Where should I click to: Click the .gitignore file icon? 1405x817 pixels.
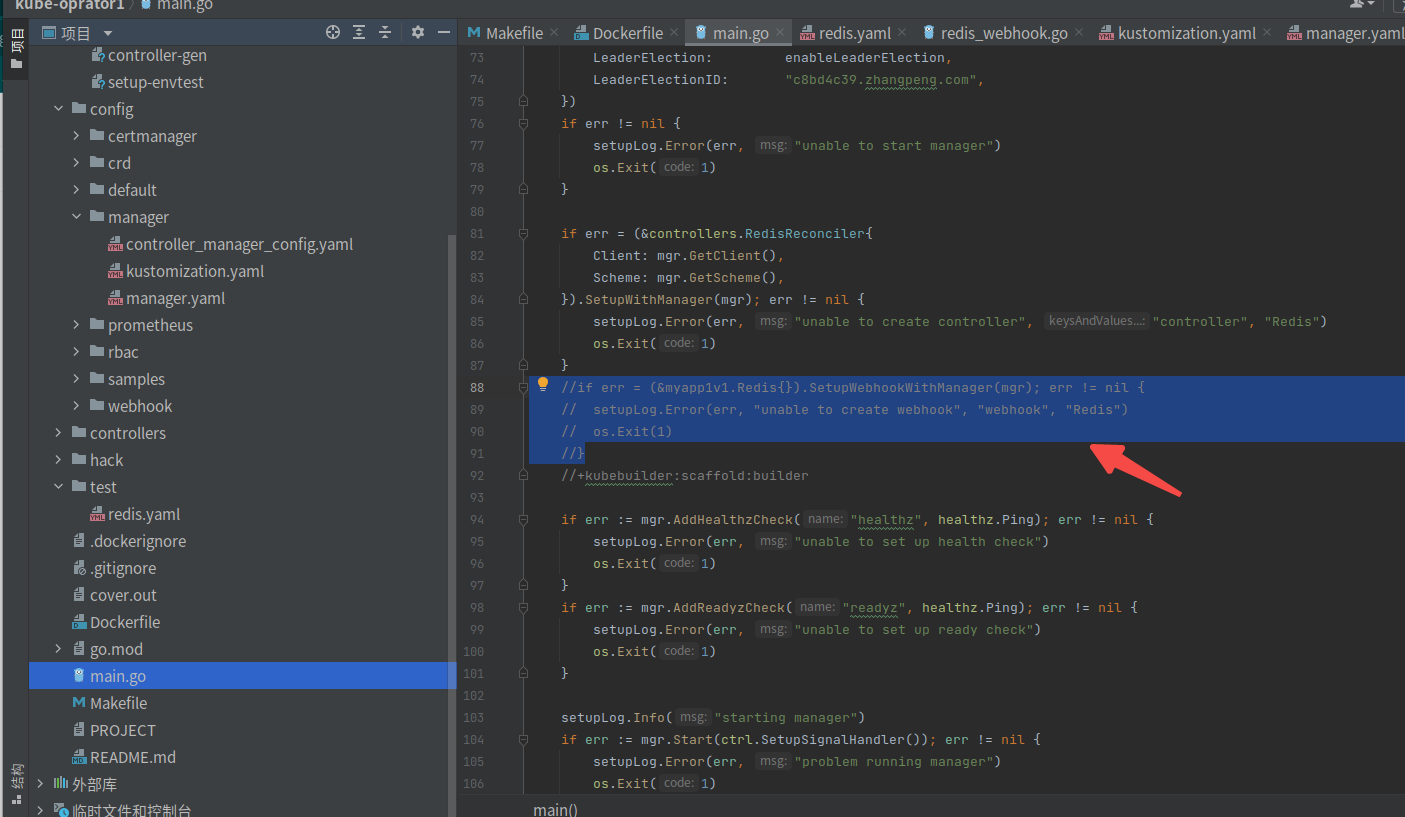[79, 568]
